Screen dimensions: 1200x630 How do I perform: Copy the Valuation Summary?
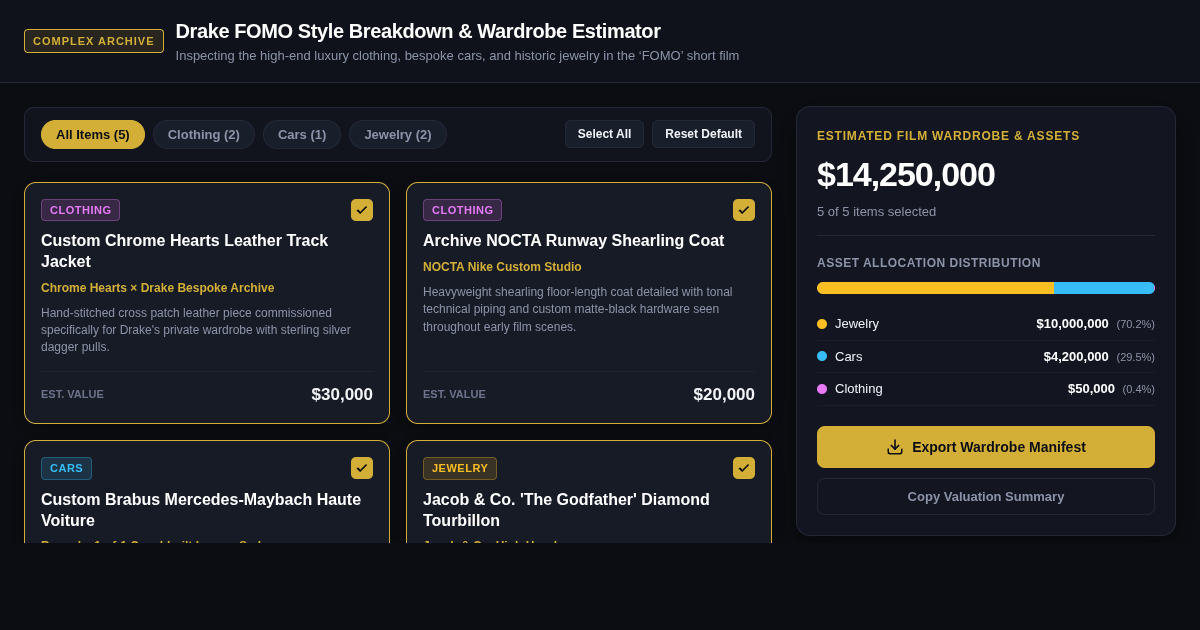coord(986,496)
